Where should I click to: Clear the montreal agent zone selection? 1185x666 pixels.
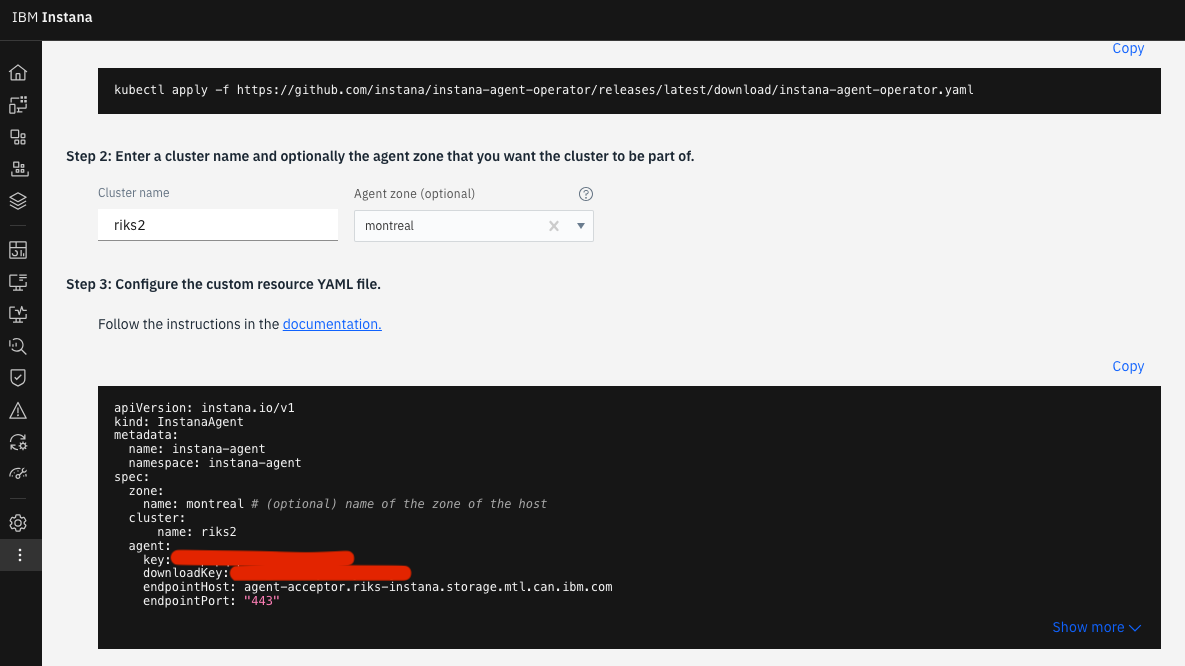554,226
